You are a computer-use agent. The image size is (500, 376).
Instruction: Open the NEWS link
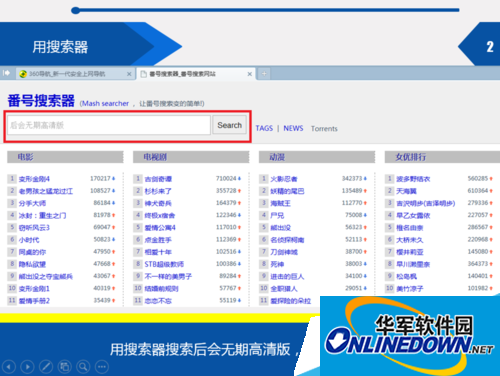pyautogui.click(x=293, y=128)
